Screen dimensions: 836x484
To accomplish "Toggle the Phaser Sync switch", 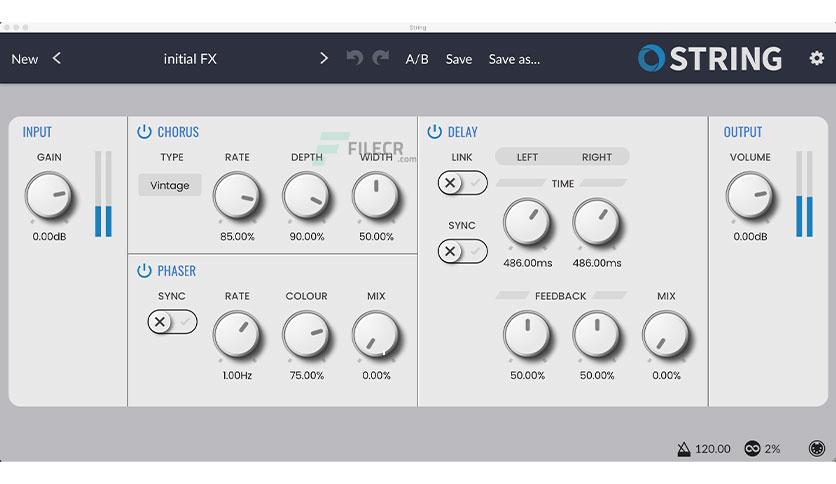I will coord(172,322).
